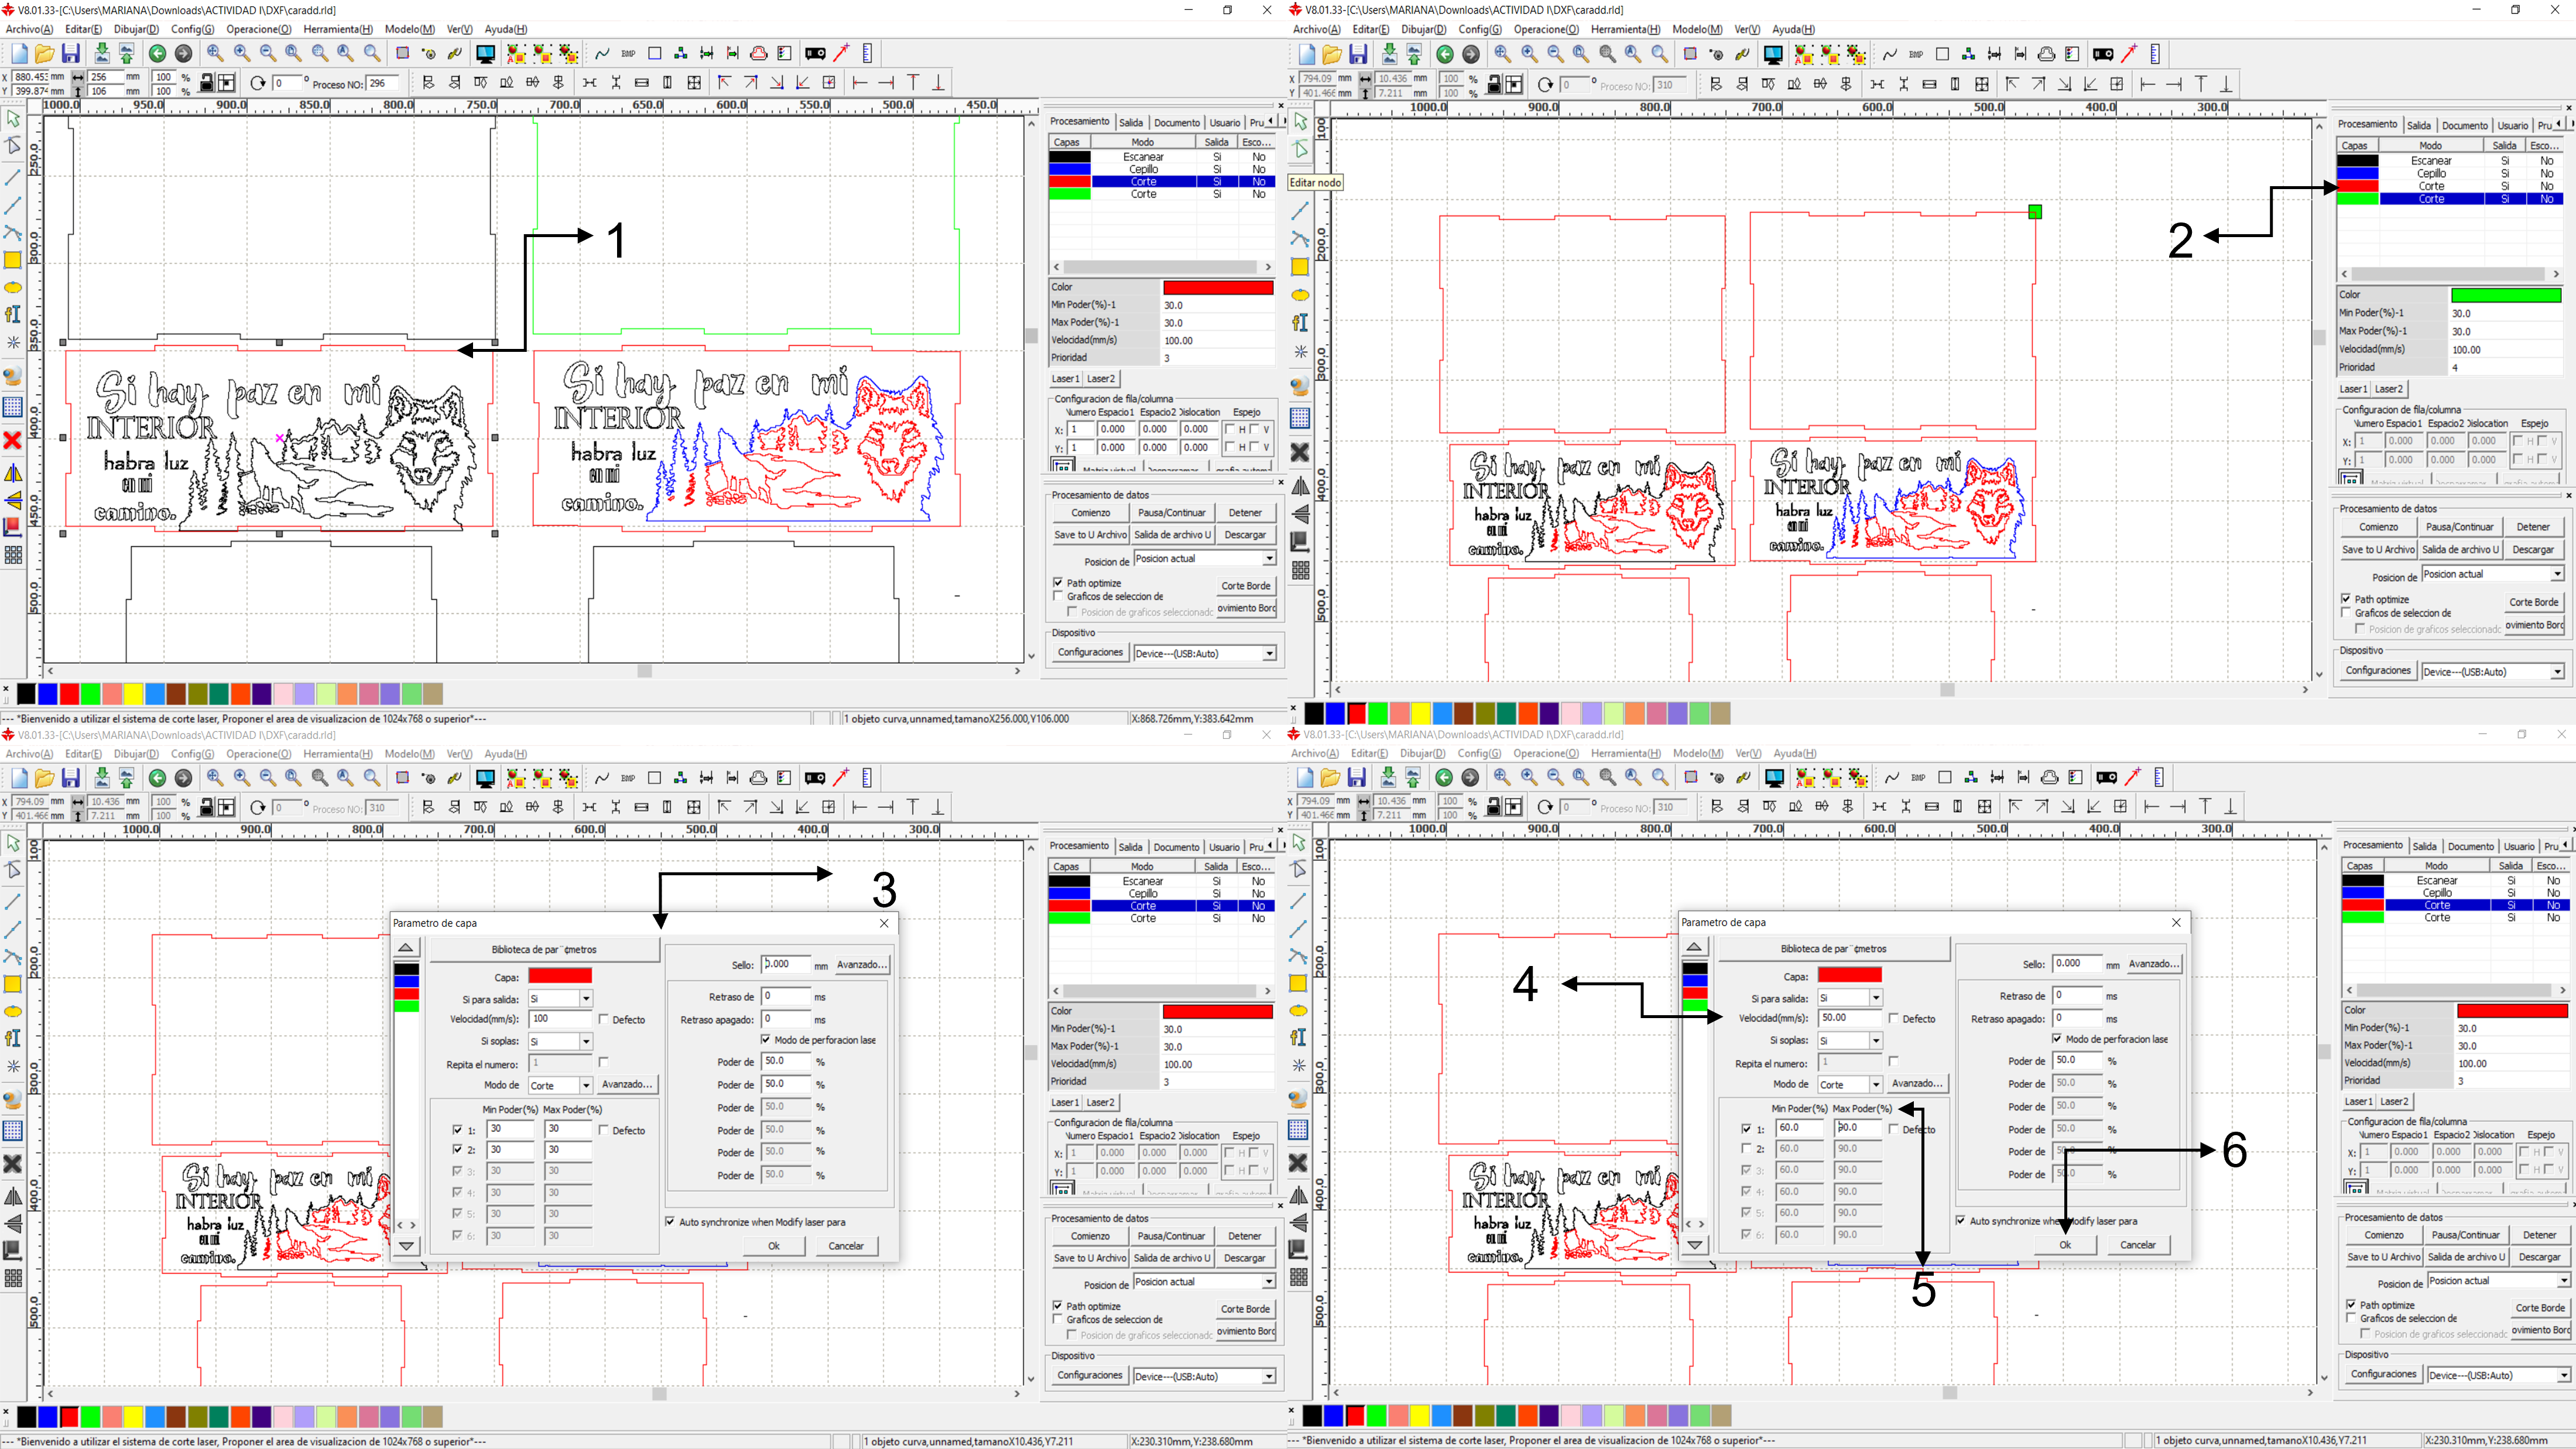2576x1449 pixels.
Task: Click green Color swatch in top-right layer panel
Action: coord(2505,295)
